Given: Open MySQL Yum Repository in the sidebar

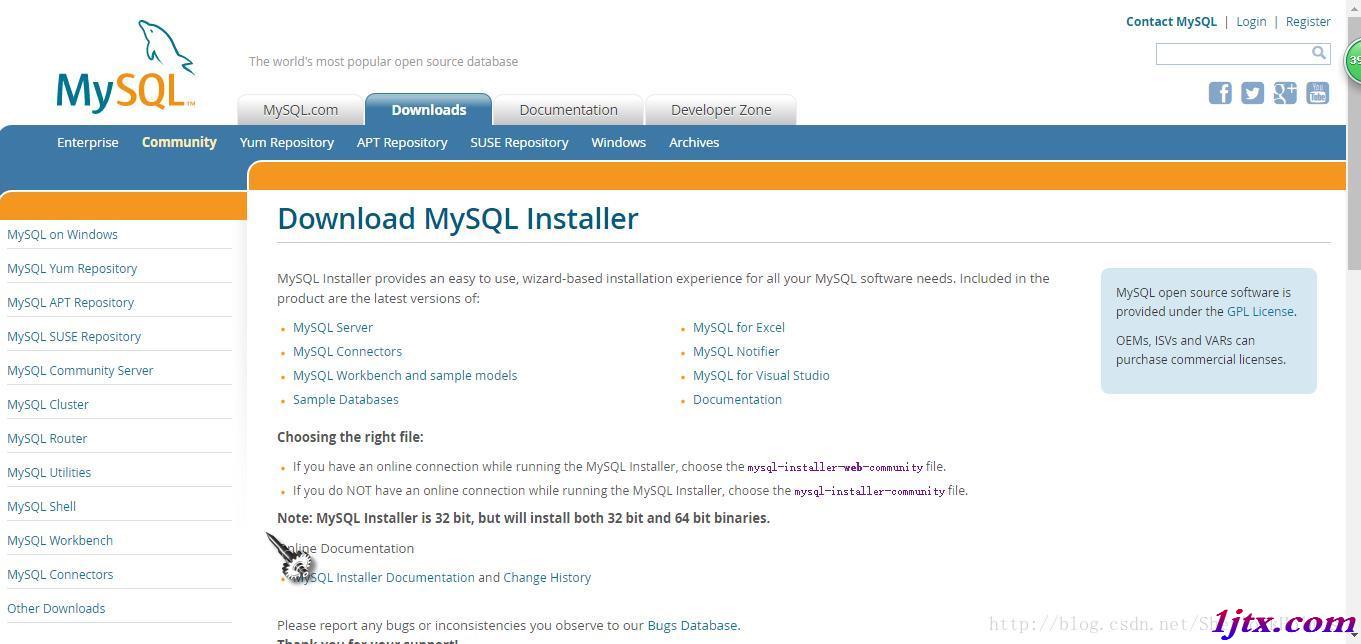Looking at the screenshot, I should (x=72, y=268).
